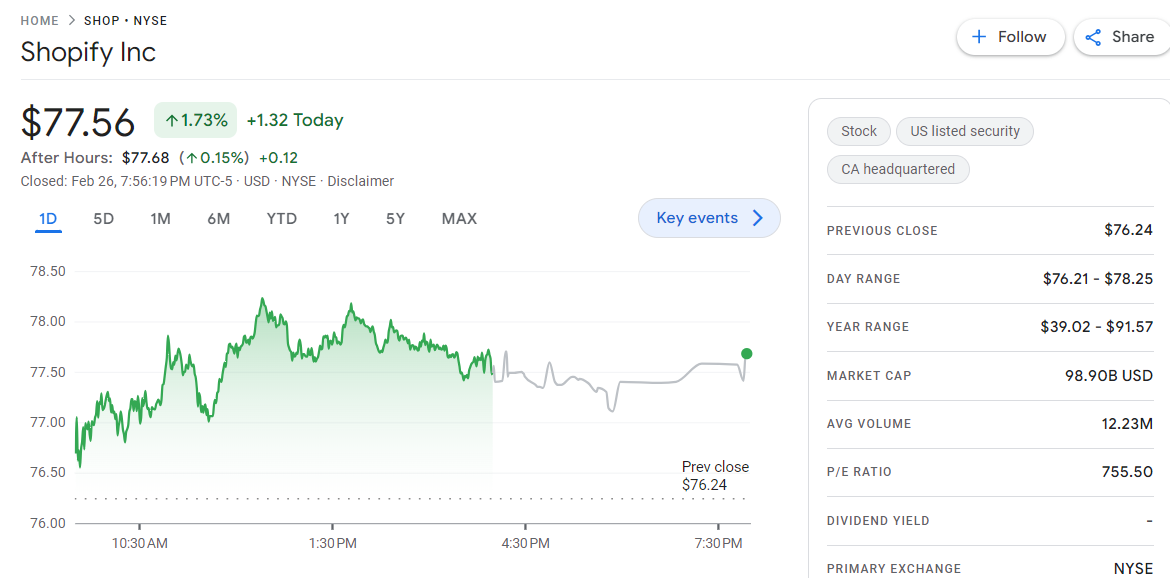Click the $77.56 current price
1170x578 pixels.
tap(78, 122)
